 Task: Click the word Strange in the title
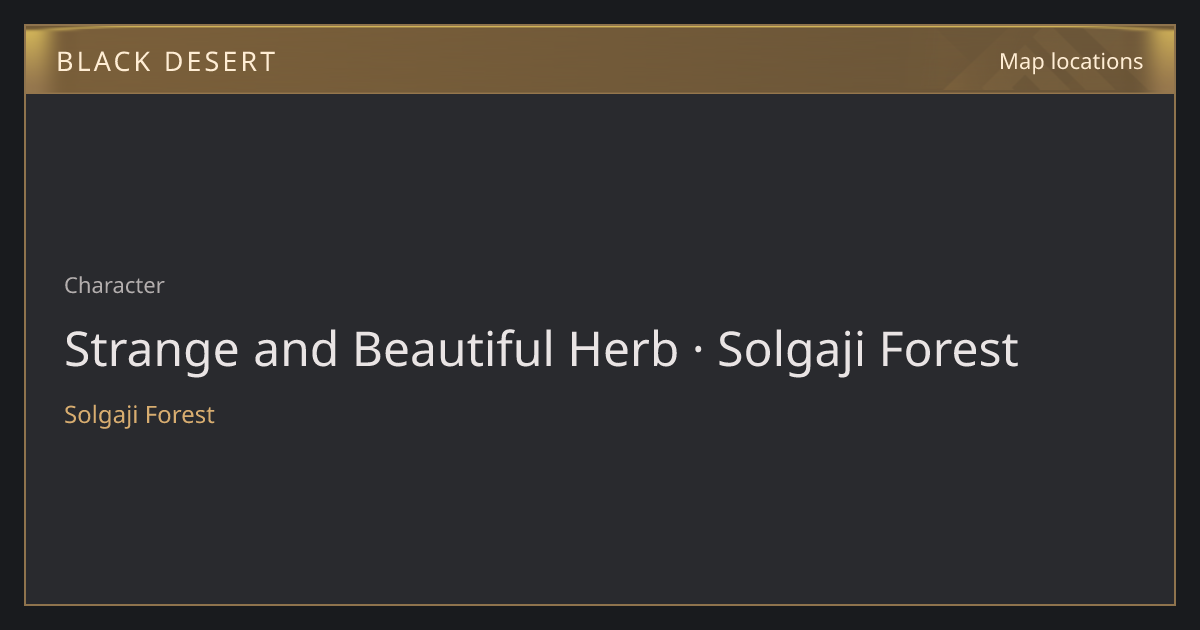[152, 351]
